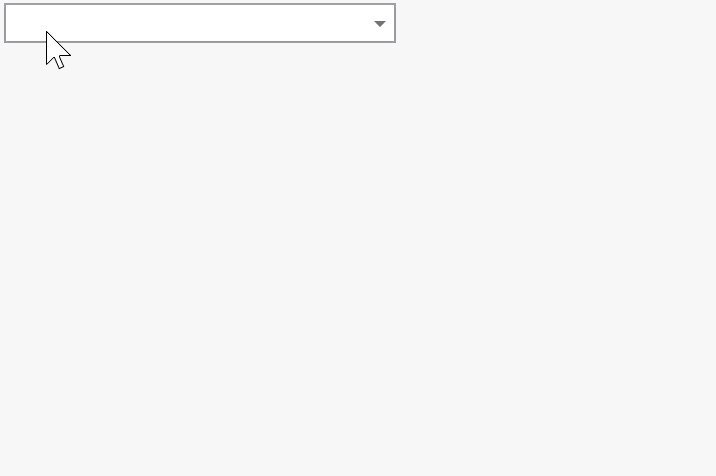Click the dropdown arrow of the empty combo box
The image size is (716, 476).
[379, 24]
